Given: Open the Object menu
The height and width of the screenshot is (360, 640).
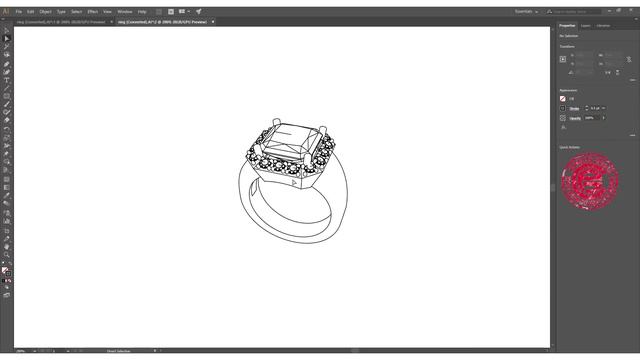Looking at the screenshot, I should coord(45,12).
